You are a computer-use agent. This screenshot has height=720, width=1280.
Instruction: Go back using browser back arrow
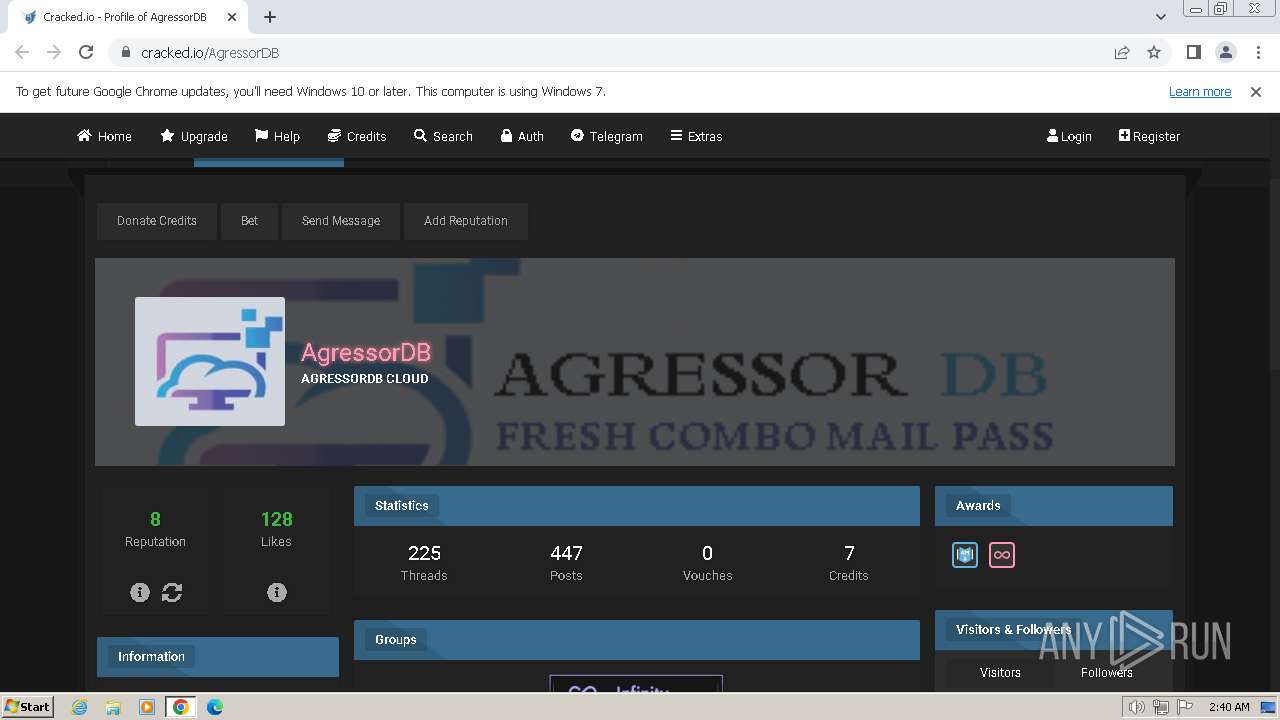coord(22,52)
